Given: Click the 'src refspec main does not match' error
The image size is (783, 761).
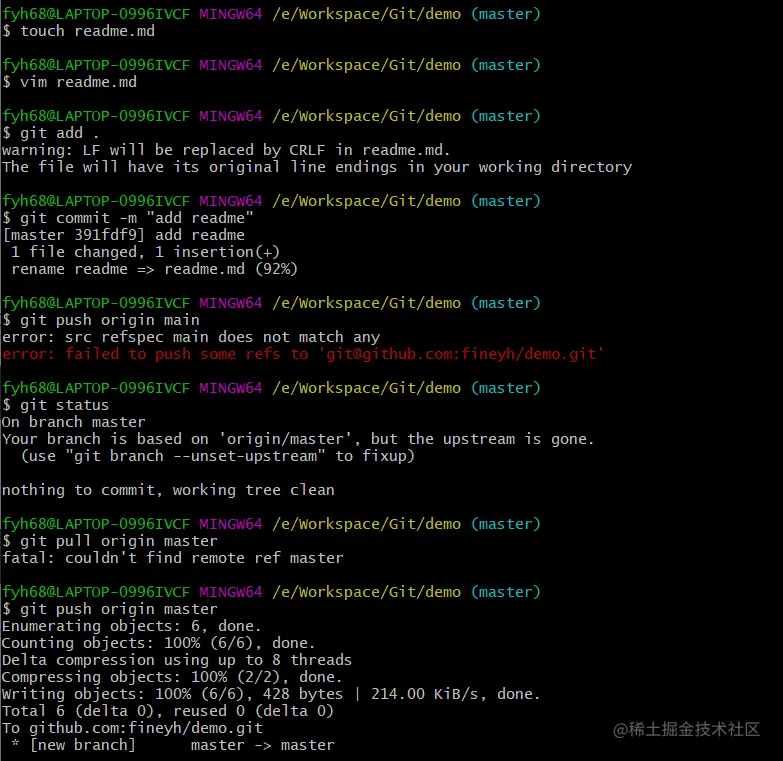Looking at the screenshot, I should pyautogui.click(x=191, y=337).
